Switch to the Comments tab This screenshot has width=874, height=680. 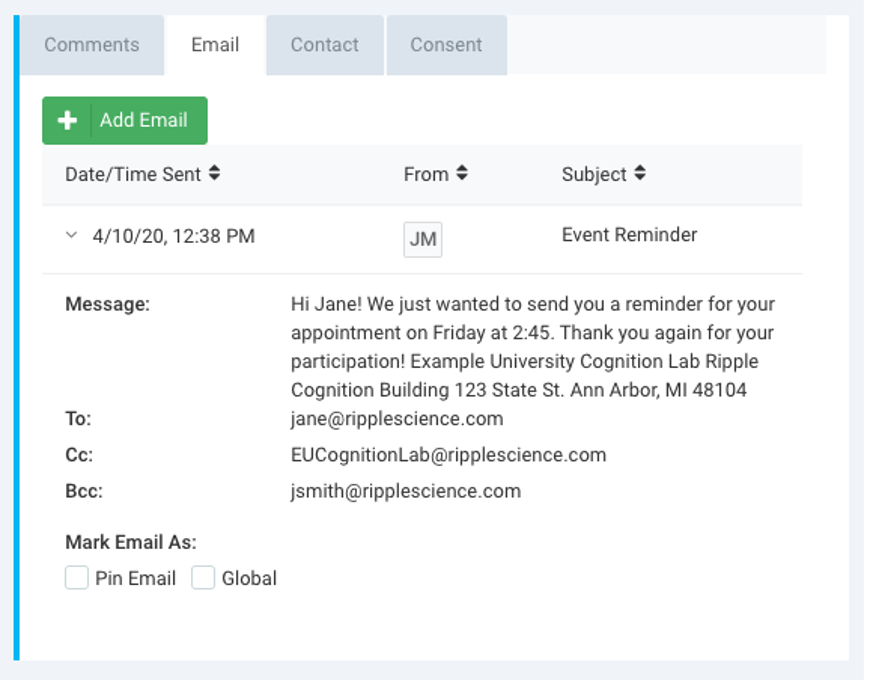pyautogui.click(x=92, y=45)
